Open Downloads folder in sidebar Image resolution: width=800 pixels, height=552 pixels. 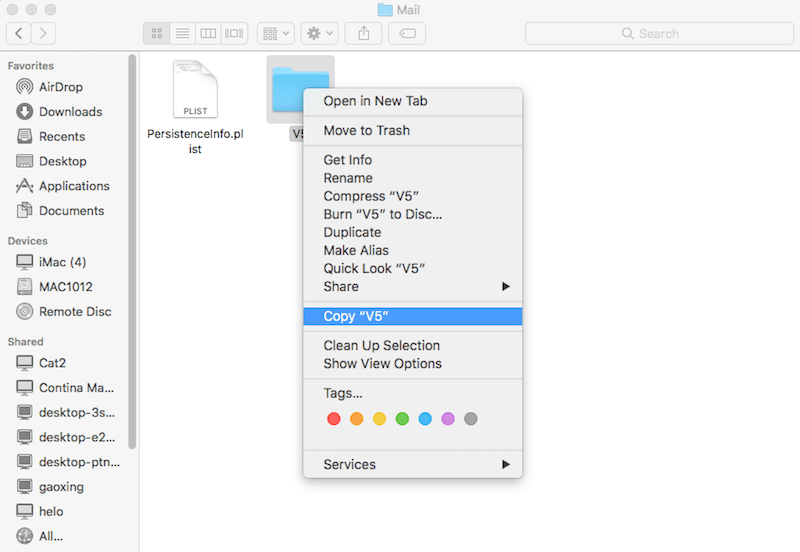70,112
